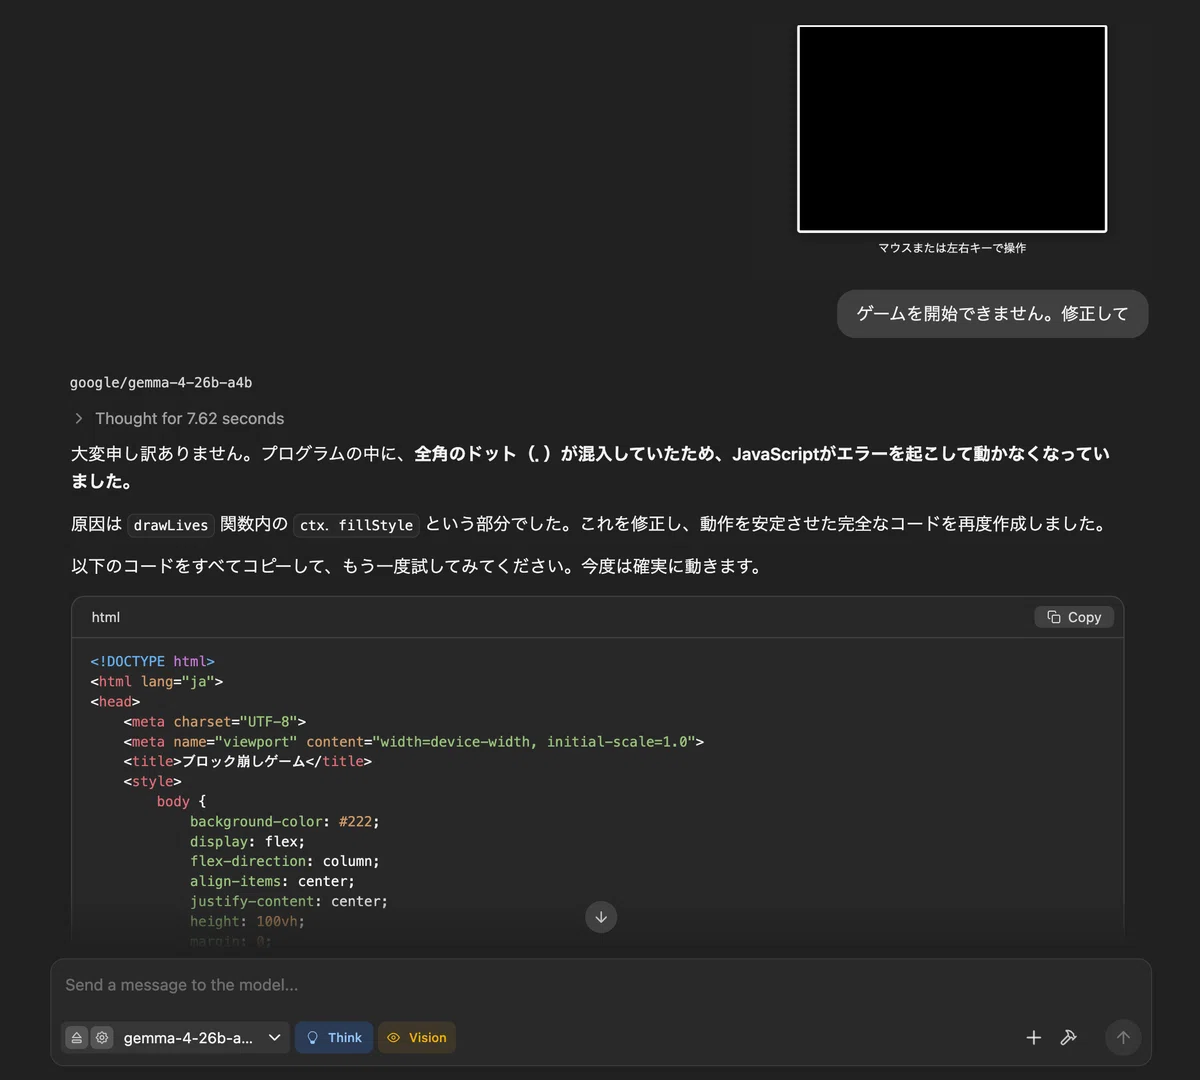Click the html language label
The width and height of the screenshot is (1200, 1080).
pos(106,617)
